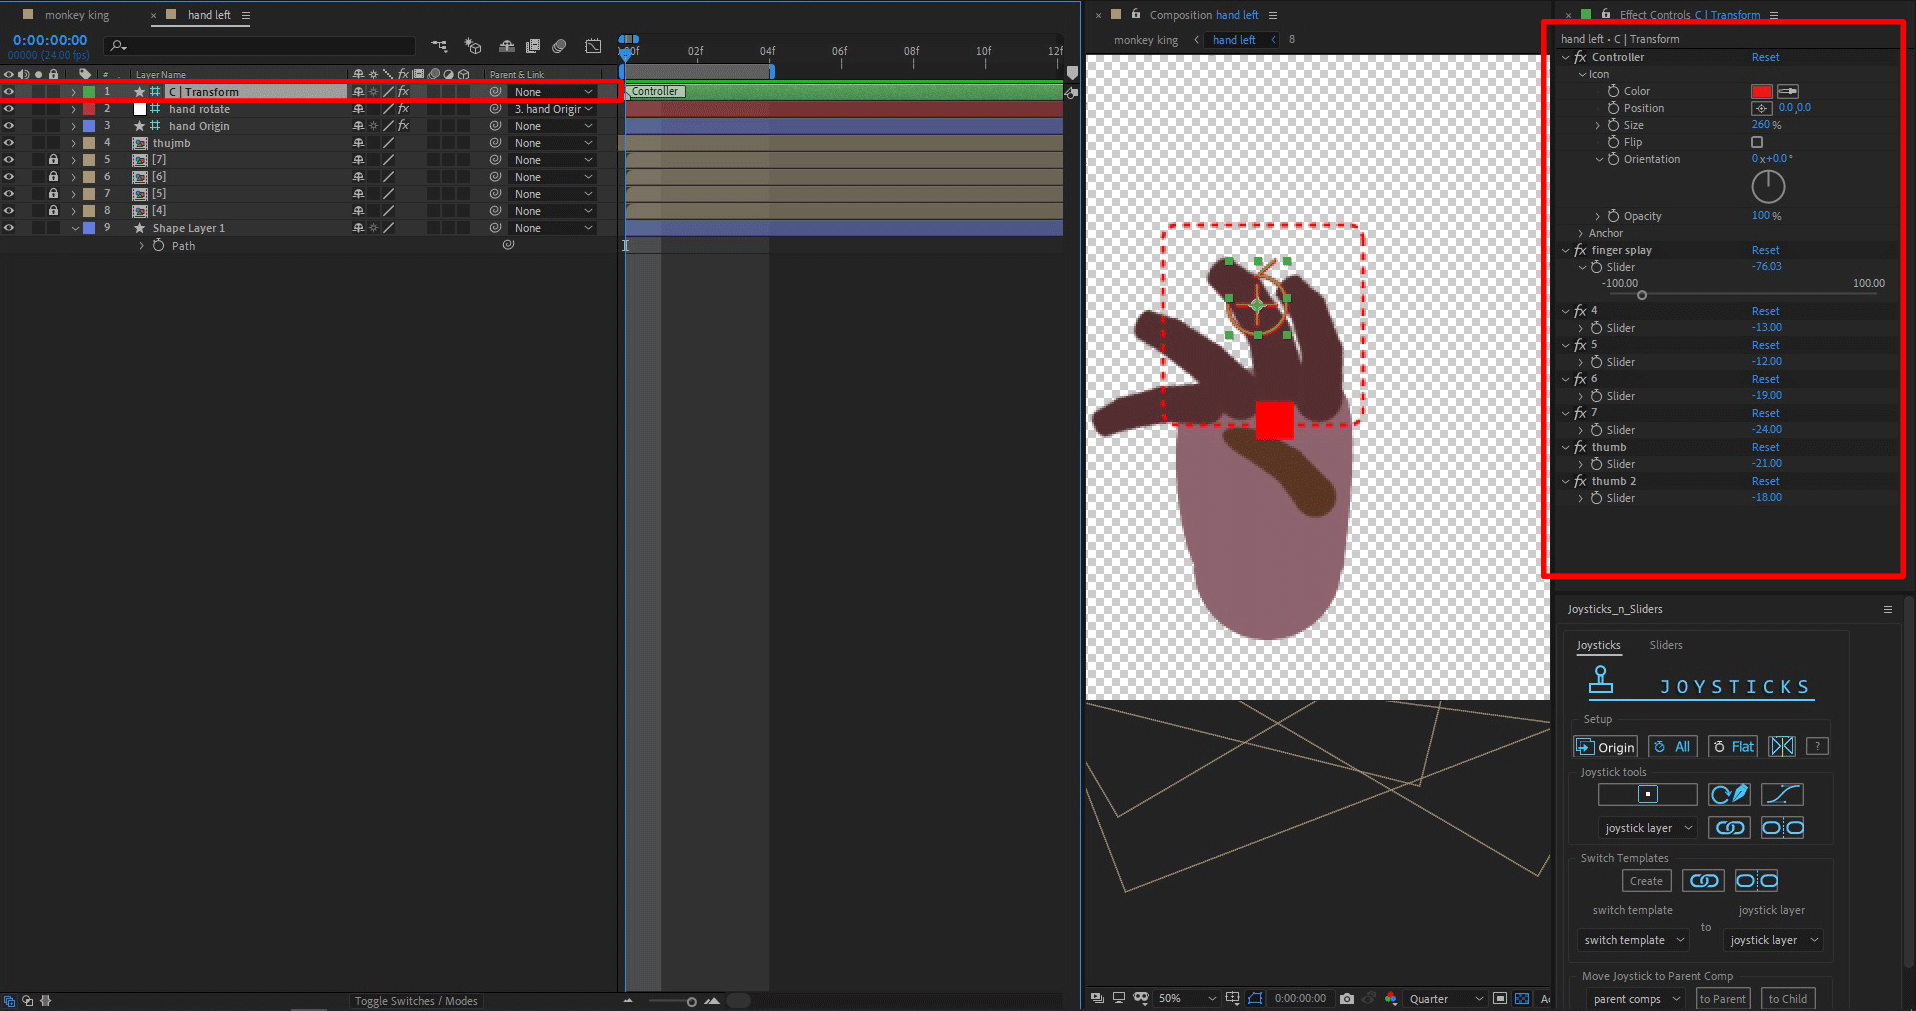This screenshot has height=1011, width=1916.
Task: Select the motion blur icon above the timeline
Action: [x=560, y=46]
